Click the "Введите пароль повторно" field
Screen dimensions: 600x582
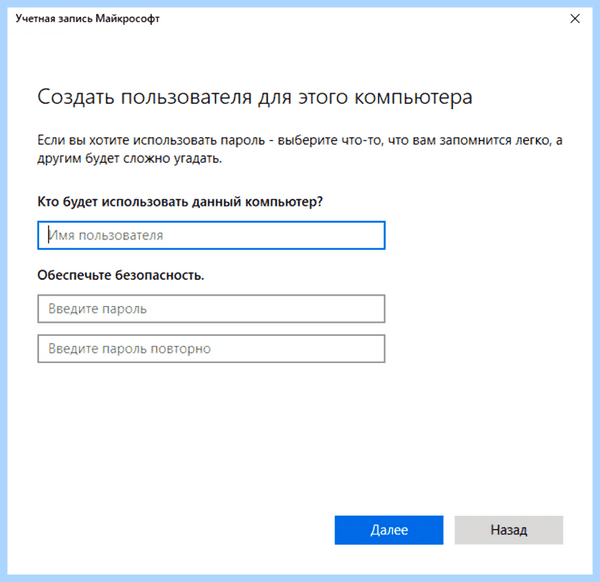point(211,349)
